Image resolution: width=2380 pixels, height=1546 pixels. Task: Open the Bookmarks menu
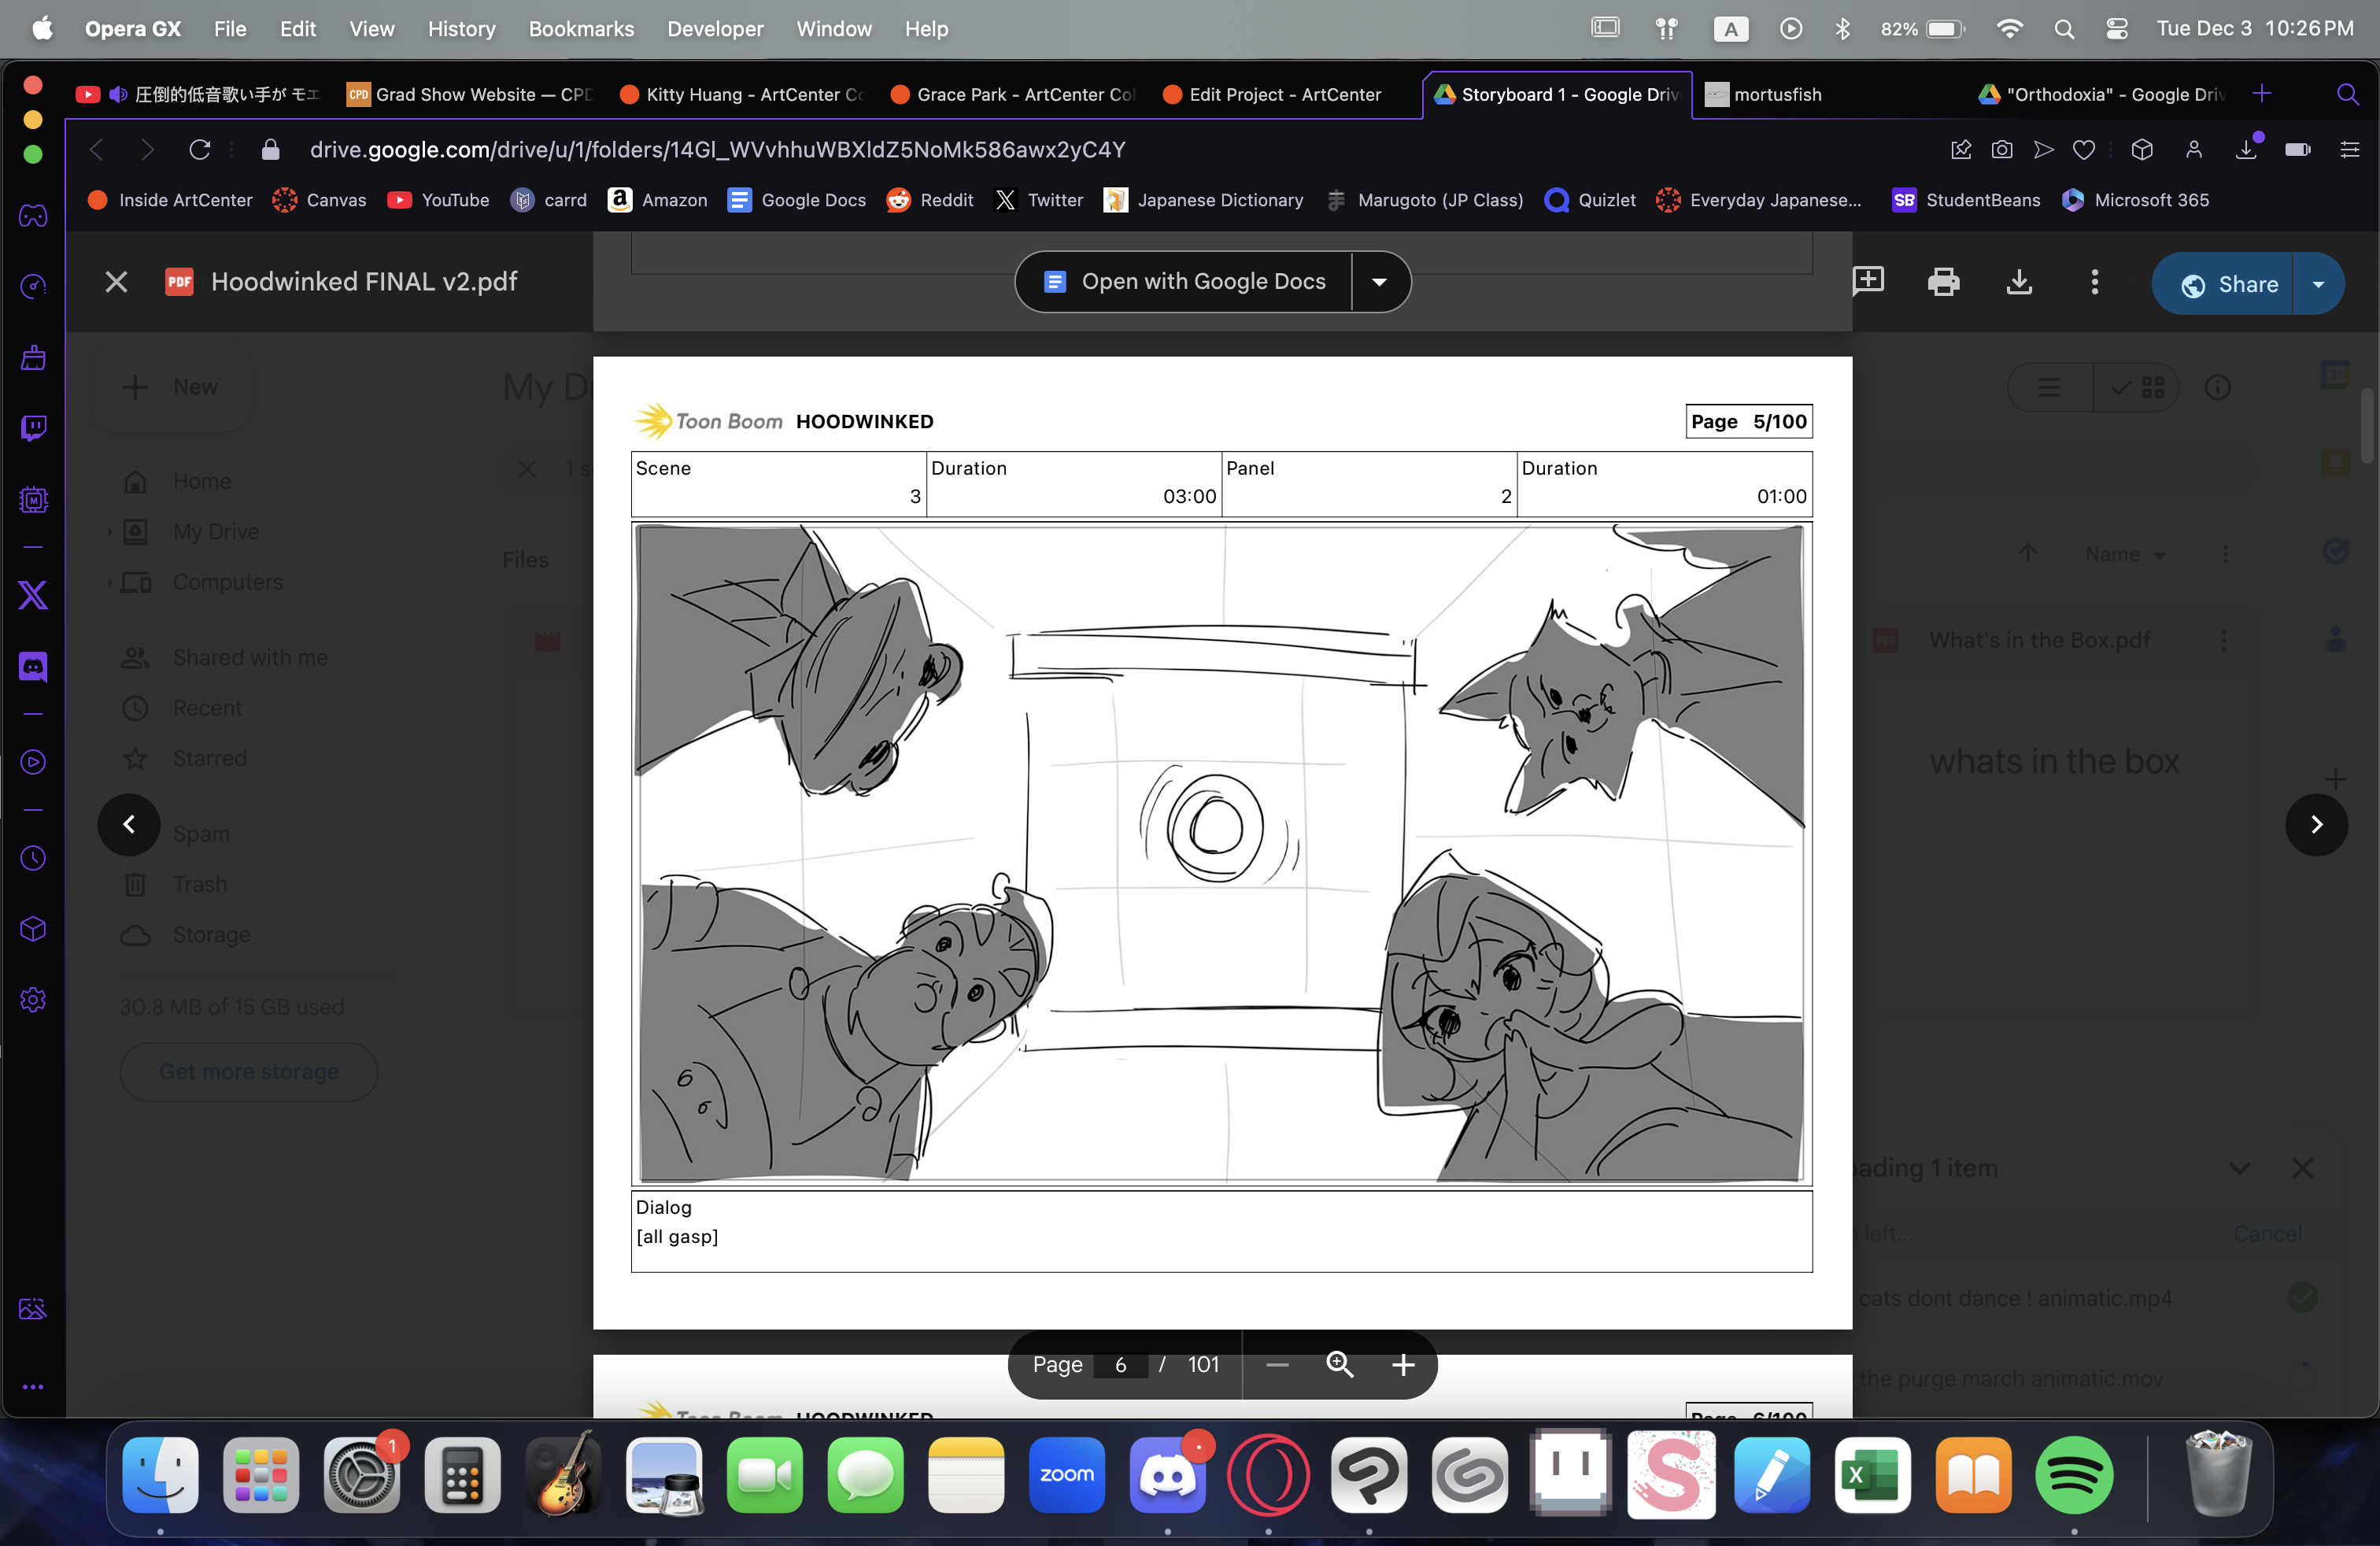pyautogui.click(x=581, y=29)
